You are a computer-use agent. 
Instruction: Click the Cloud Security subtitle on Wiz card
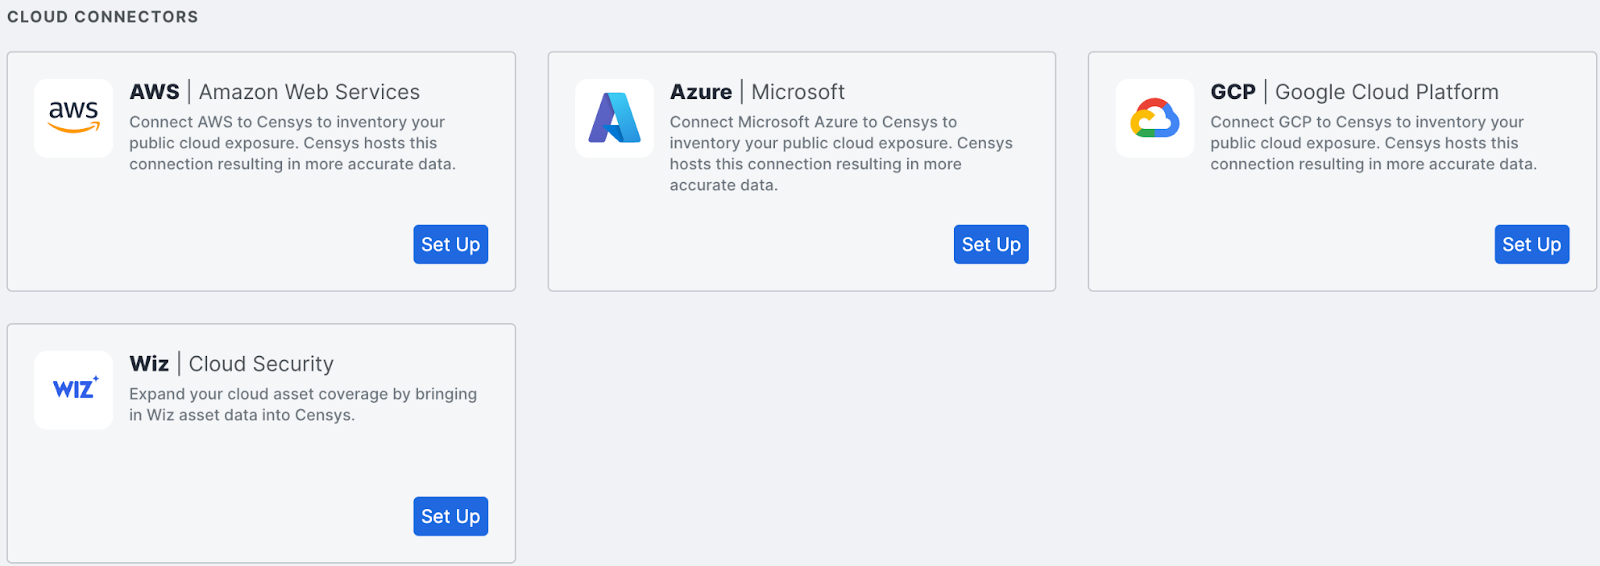point(261,364)
